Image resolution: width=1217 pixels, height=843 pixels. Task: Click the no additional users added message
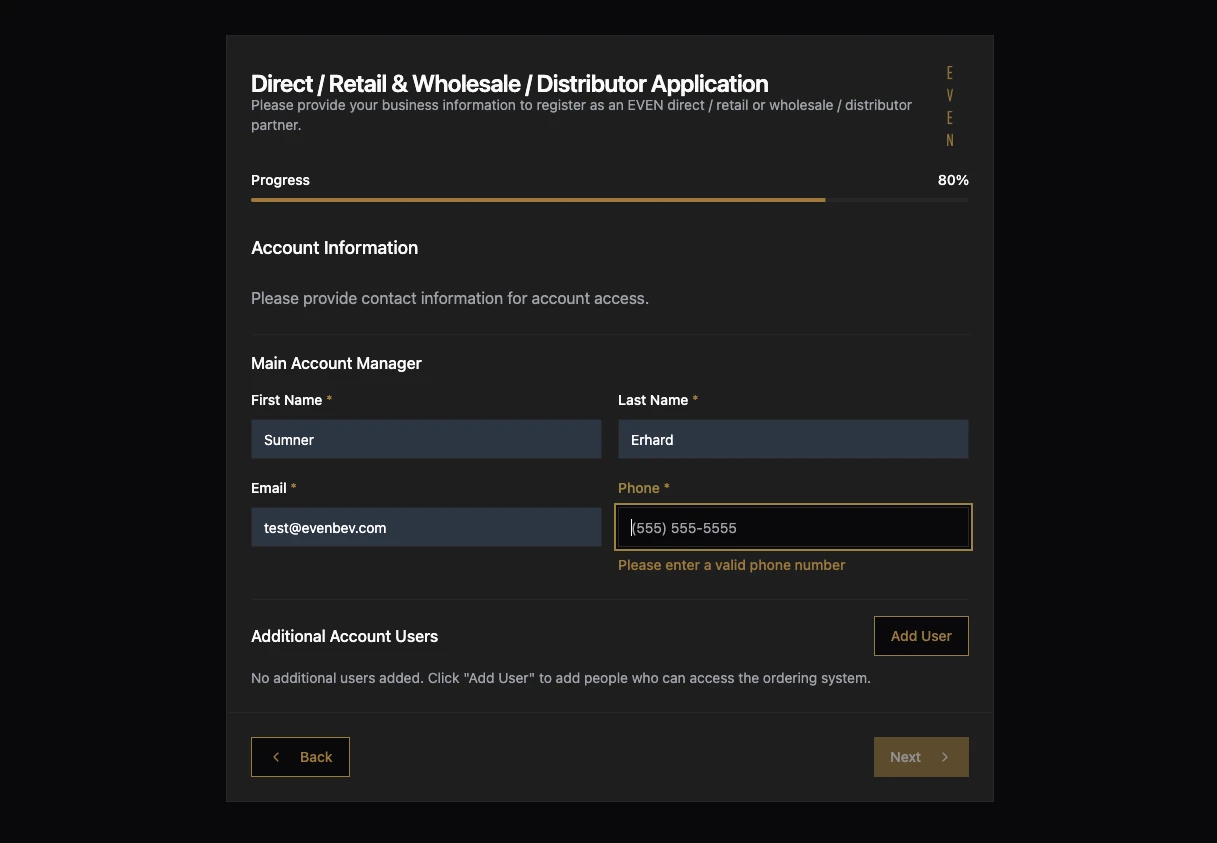[561, 678]
